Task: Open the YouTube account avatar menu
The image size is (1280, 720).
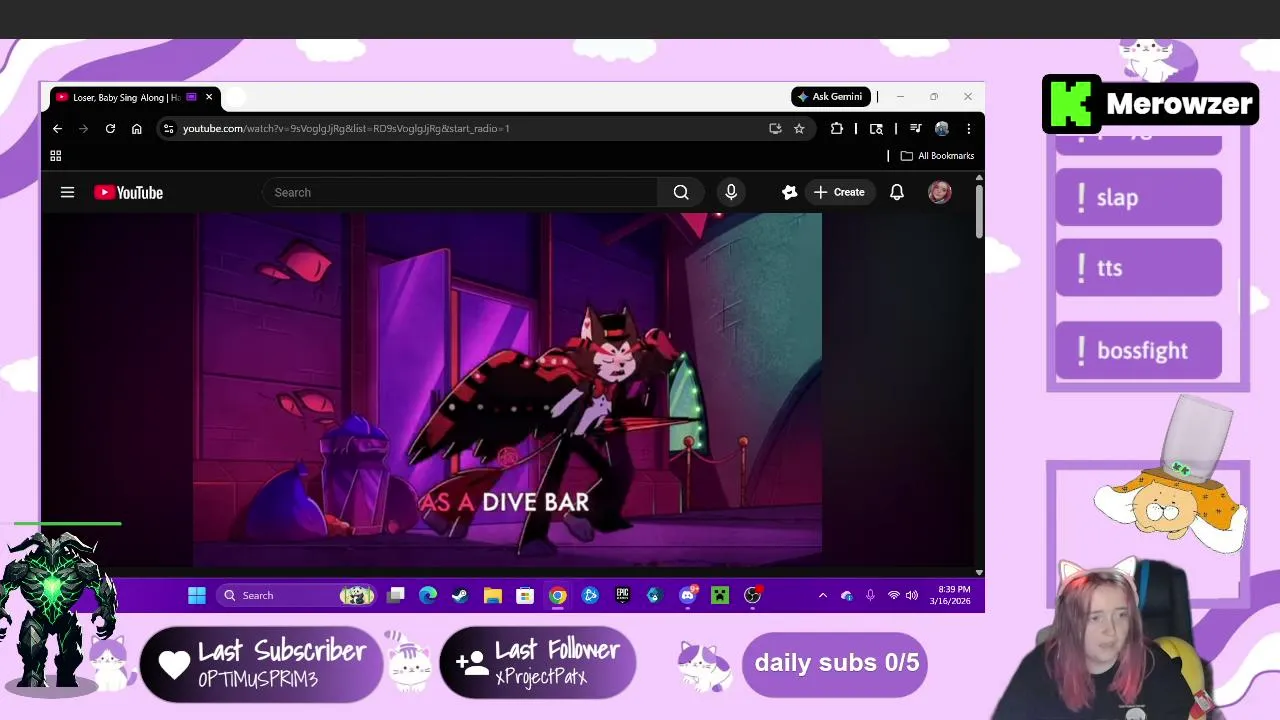Action: click(x=939, y=192)
